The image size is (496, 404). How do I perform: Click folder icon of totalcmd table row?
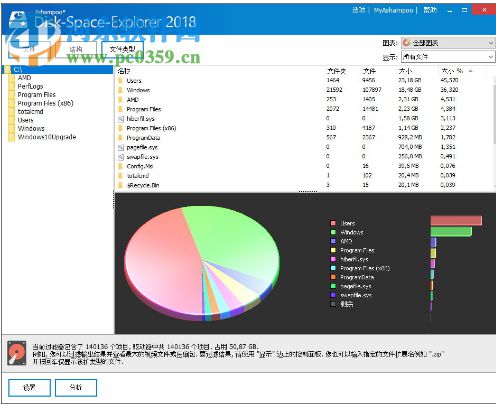121,176
